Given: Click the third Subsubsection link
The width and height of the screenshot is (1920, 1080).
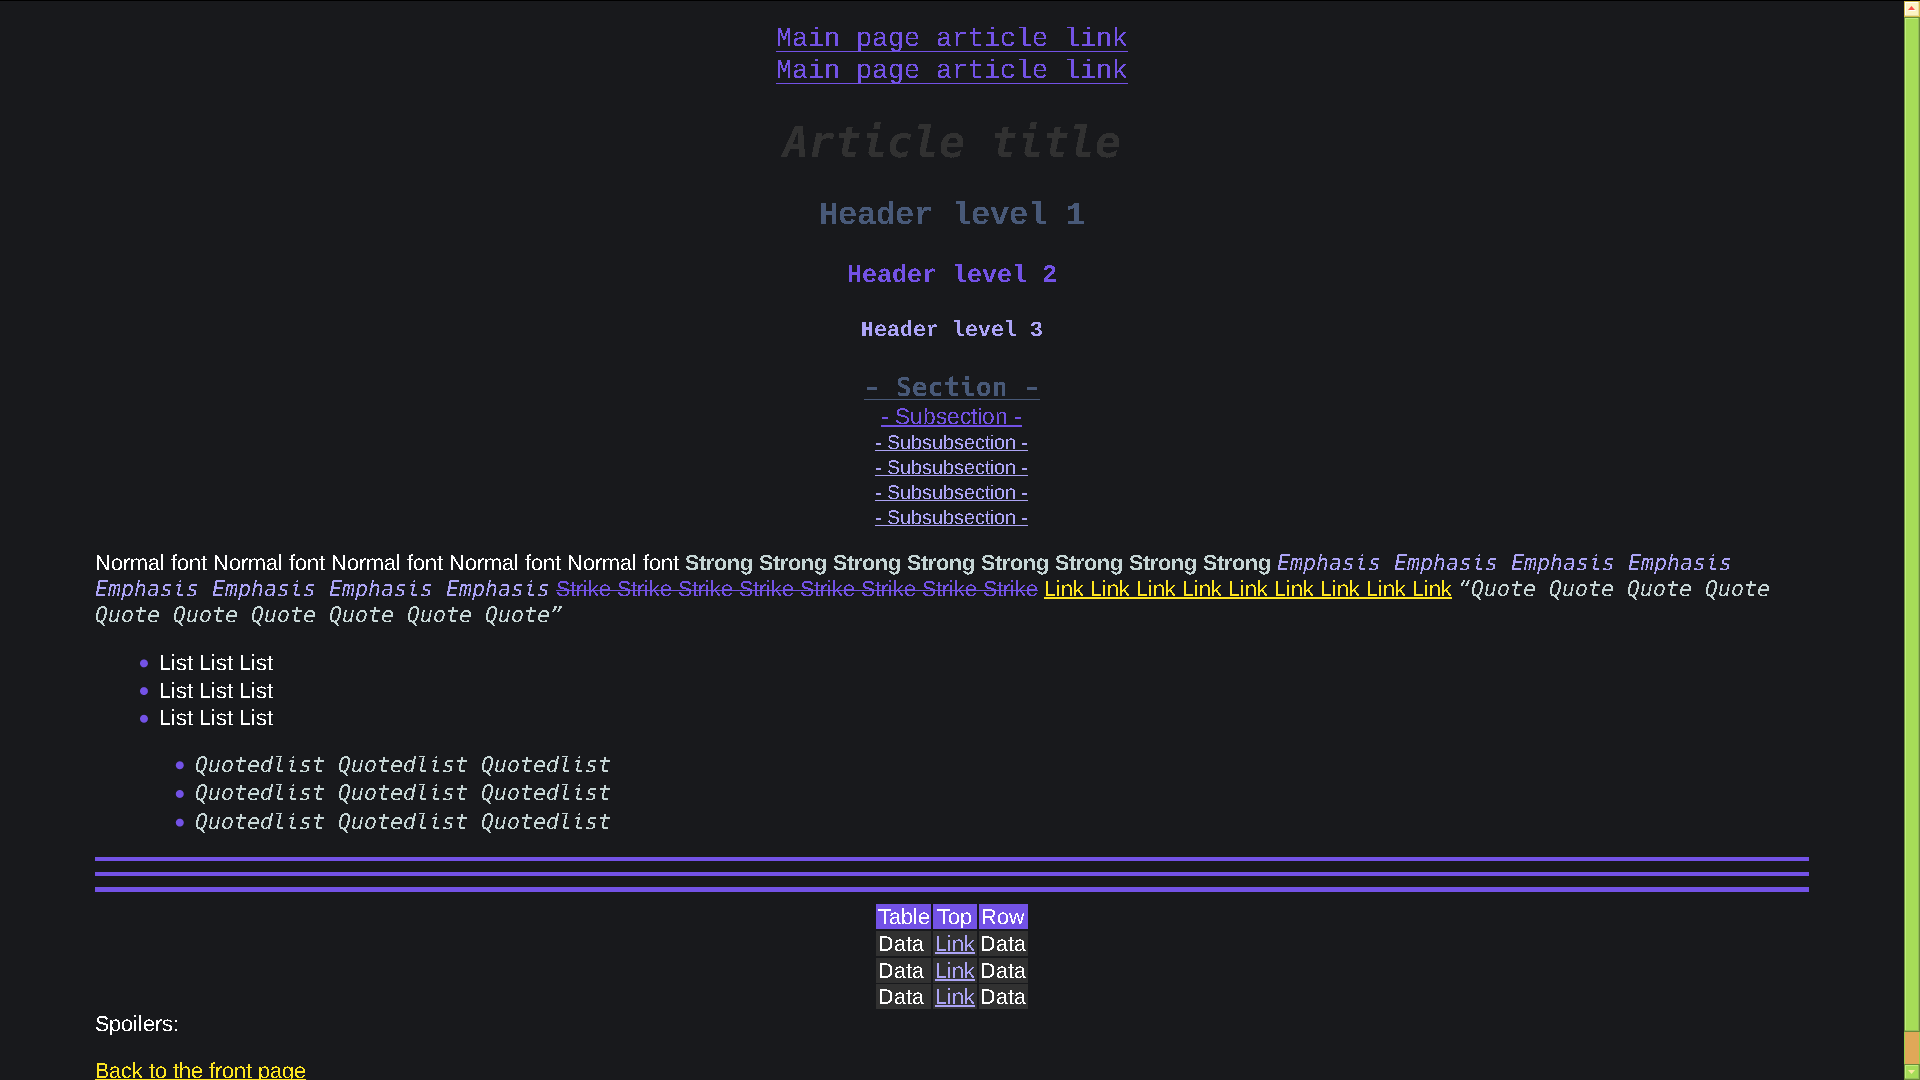Looking at the screenshot, I should click(x=951, y=492).
